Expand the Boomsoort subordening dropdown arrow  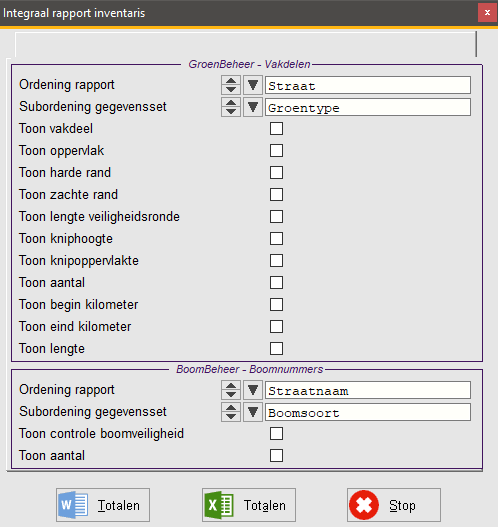tap(253, 412)
